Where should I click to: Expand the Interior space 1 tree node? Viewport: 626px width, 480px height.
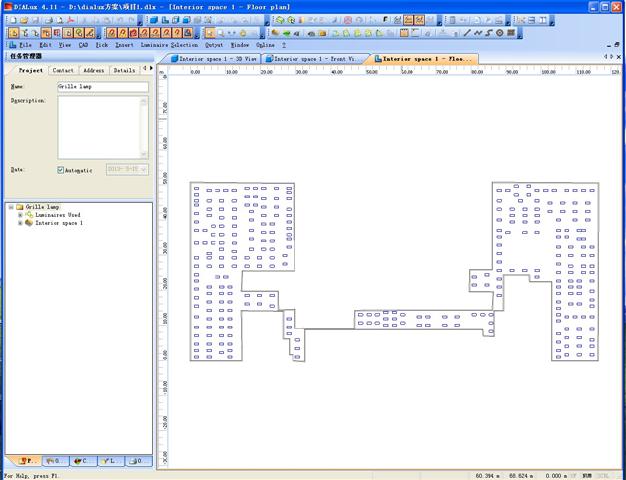tap(20, 223)
